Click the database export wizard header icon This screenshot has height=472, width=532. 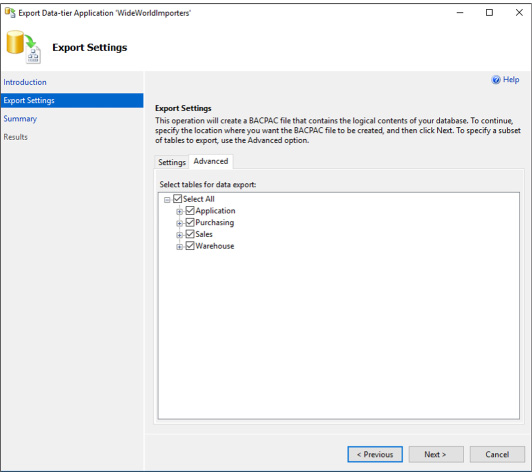[x=23, y=47]
